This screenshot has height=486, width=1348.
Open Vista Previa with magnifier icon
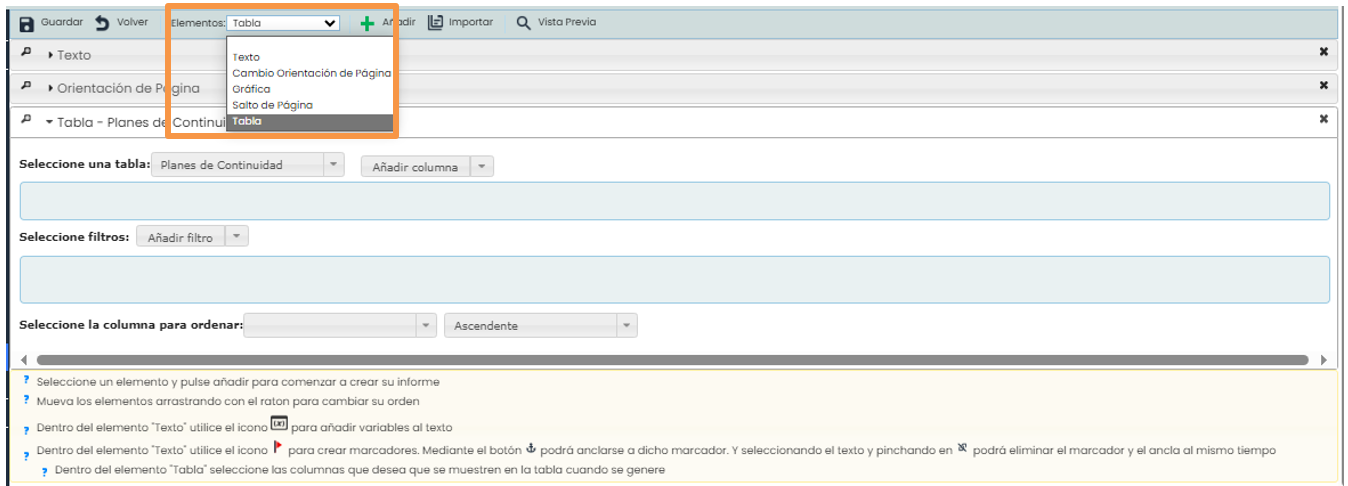coord(523,23)
